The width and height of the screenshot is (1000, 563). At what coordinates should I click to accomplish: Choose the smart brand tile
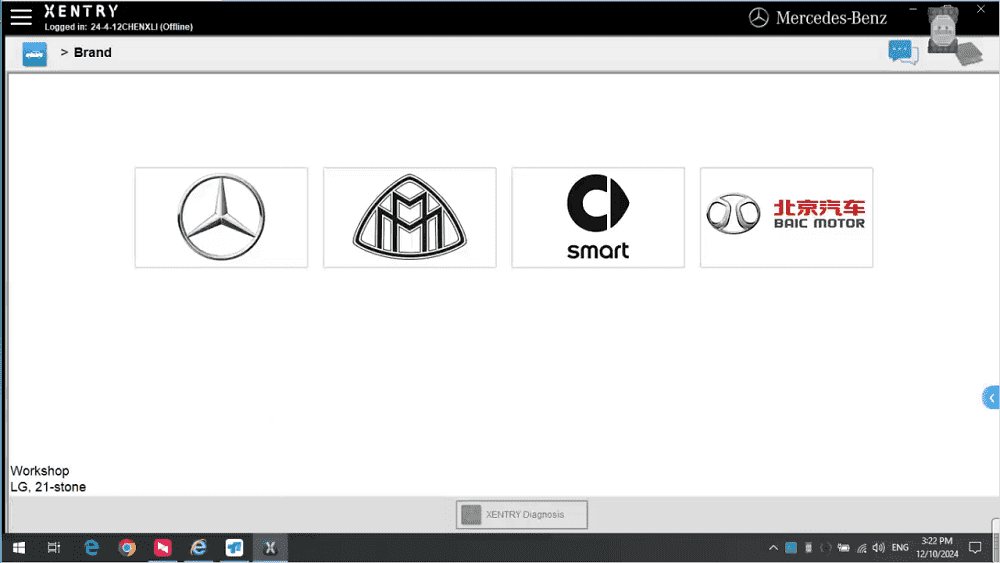coord(598,217)
